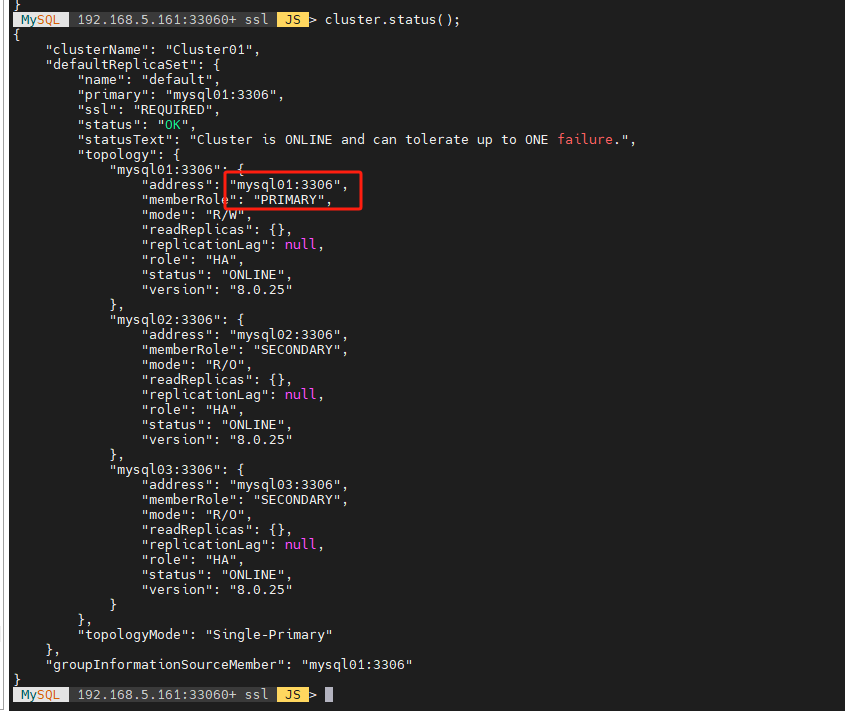Click mysql02 replicationLag null value

coord(300,395)
